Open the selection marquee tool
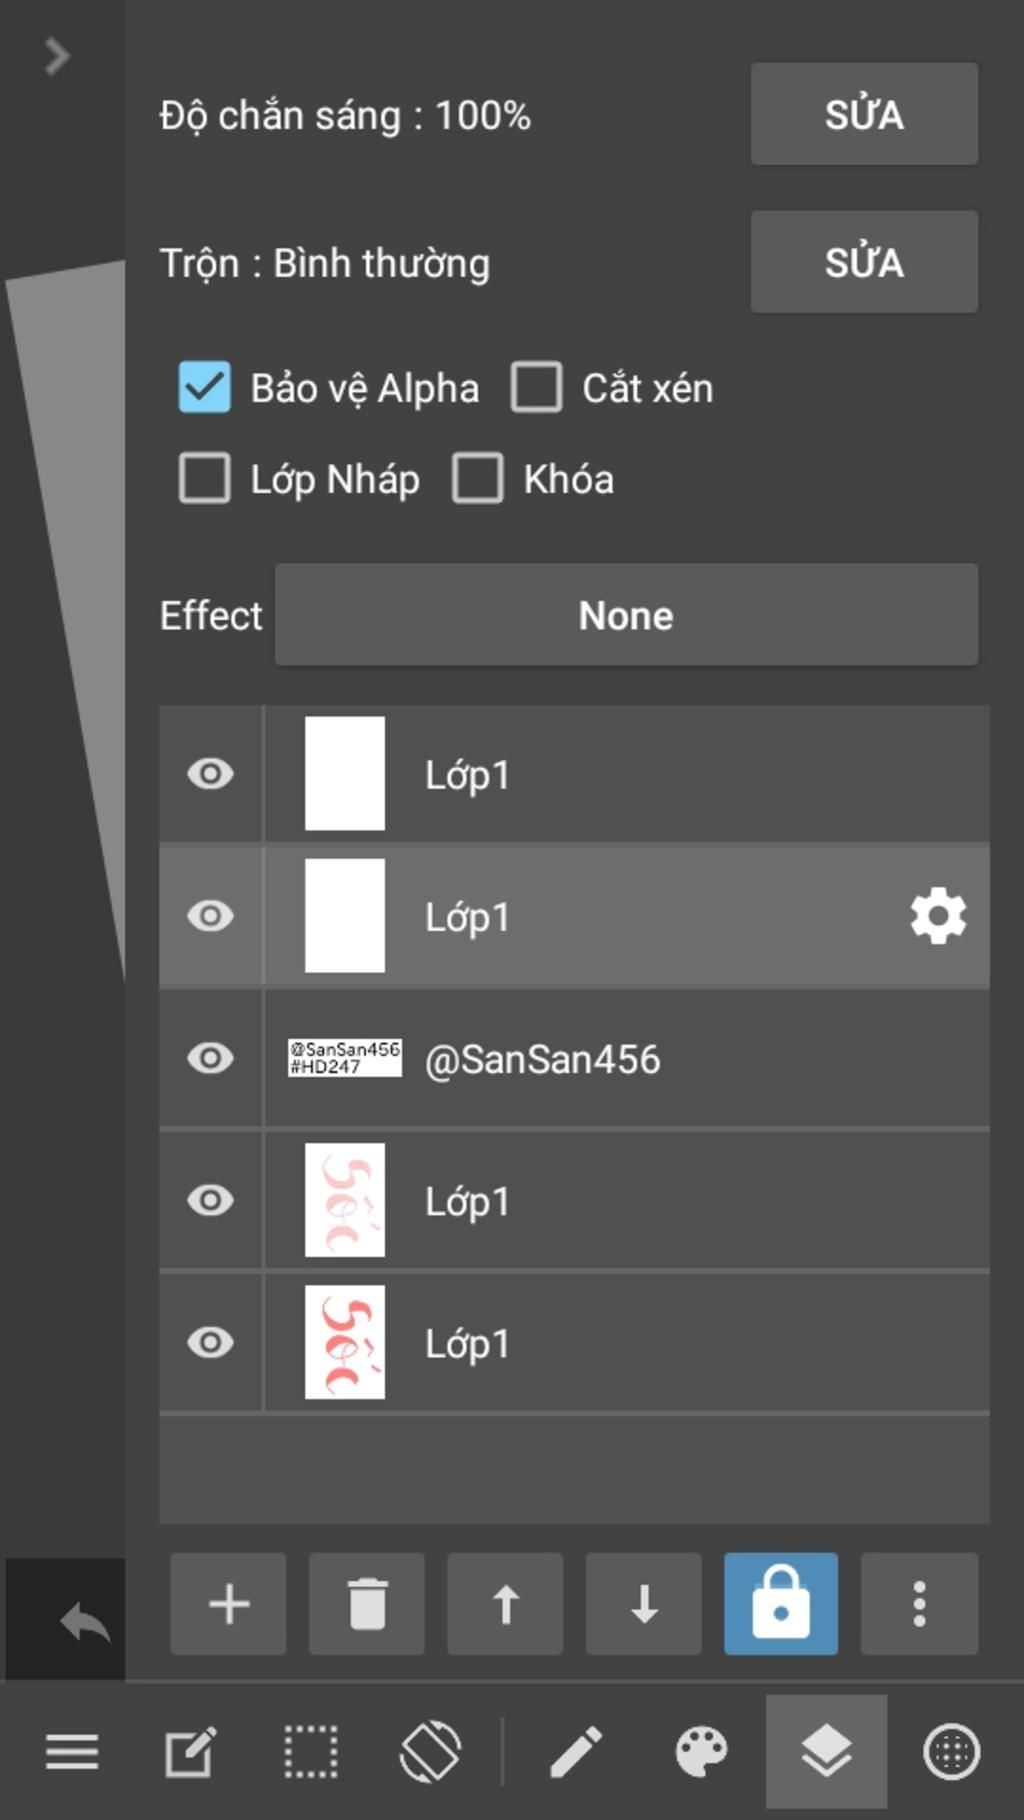Viewport: 1024px width, 1820px height. coord(310,1752)
